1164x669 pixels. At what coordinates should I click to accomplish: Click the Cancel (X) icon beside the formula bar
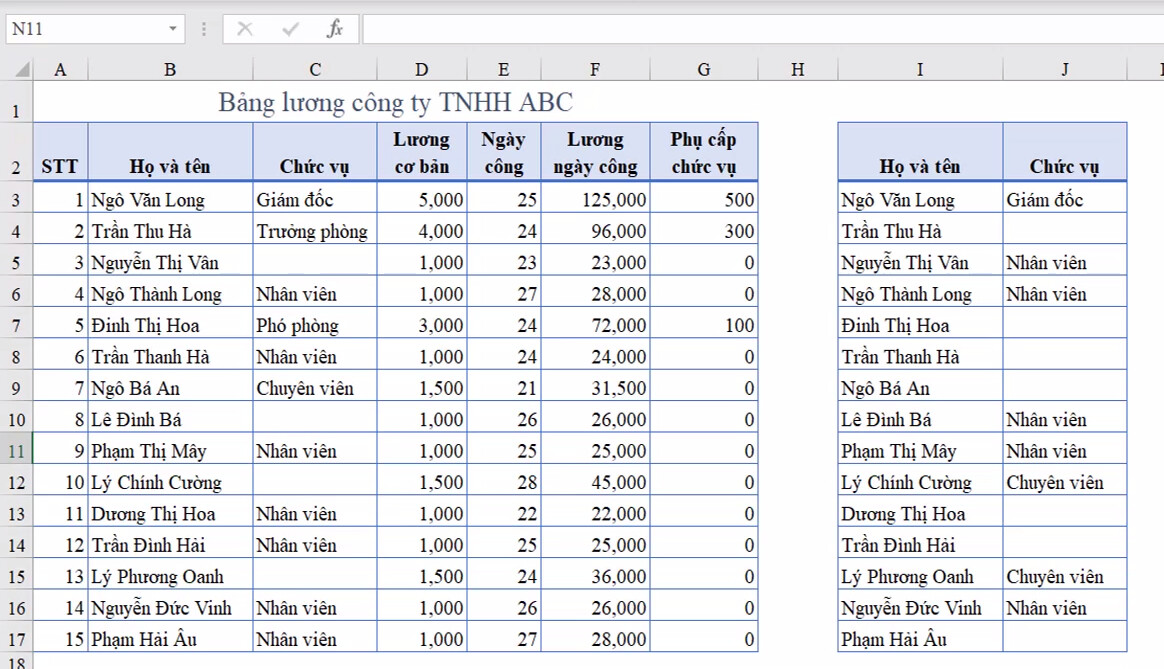pyautogui.click(x=246, y=28)
